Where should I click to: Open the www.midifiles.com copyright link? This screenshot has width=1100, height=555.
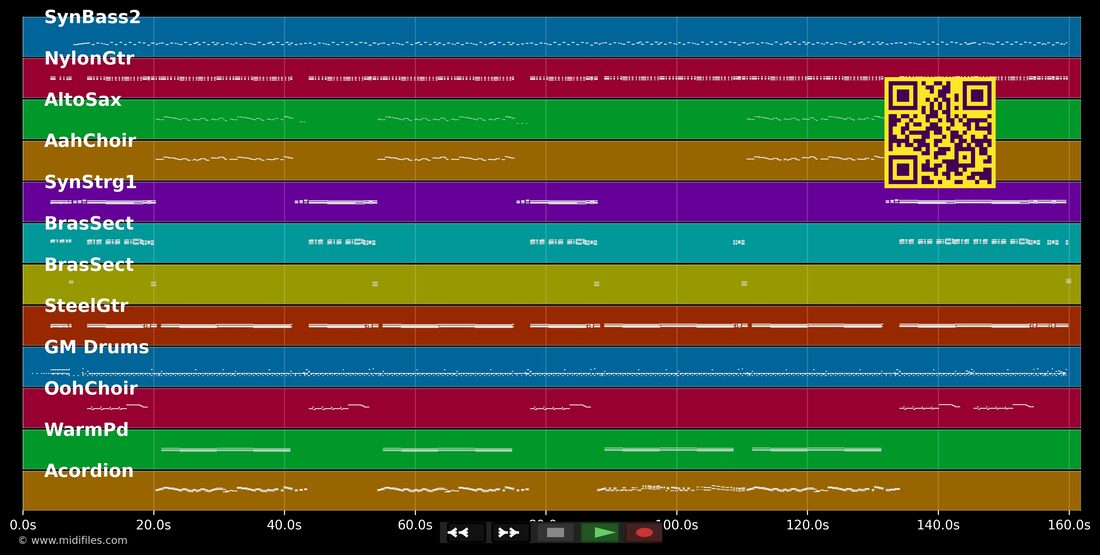pyautogui.click(x=73, y=540)
